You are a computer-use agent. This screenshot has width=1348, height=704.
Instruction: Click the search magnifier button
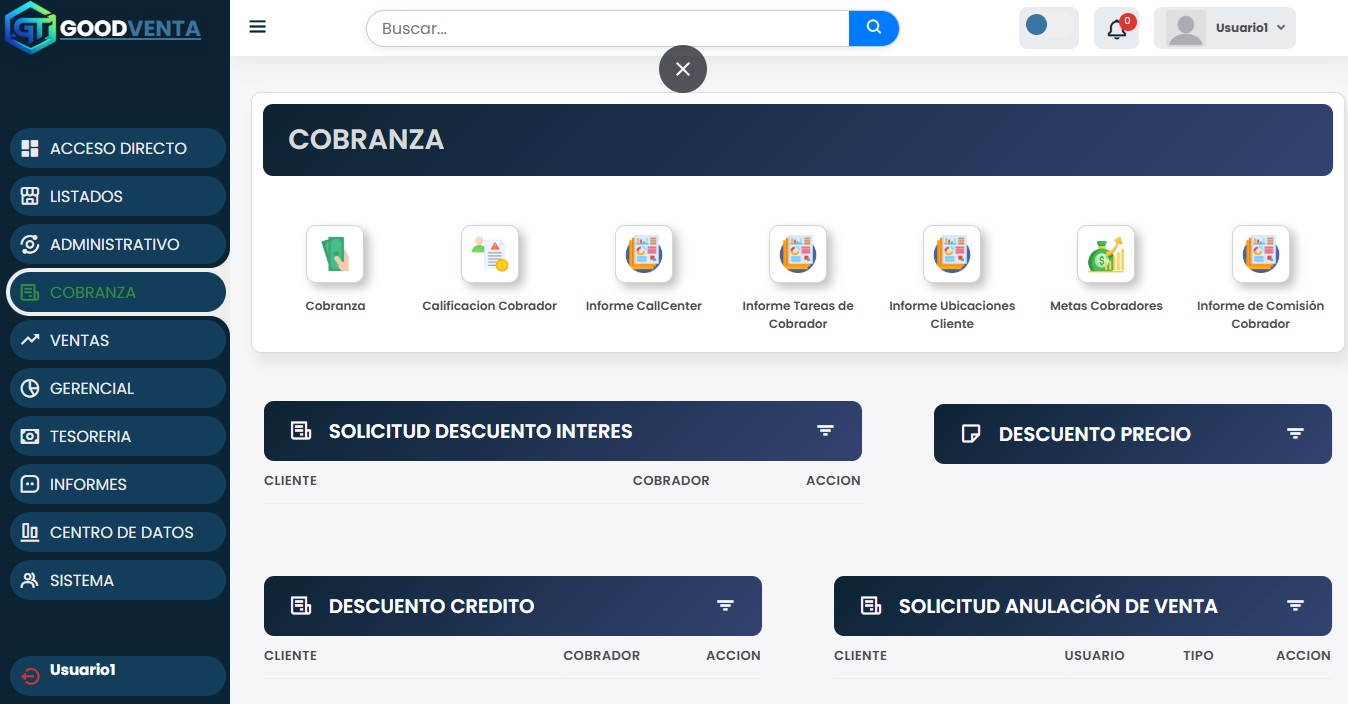pyautogui.click(x=874, y=28)
